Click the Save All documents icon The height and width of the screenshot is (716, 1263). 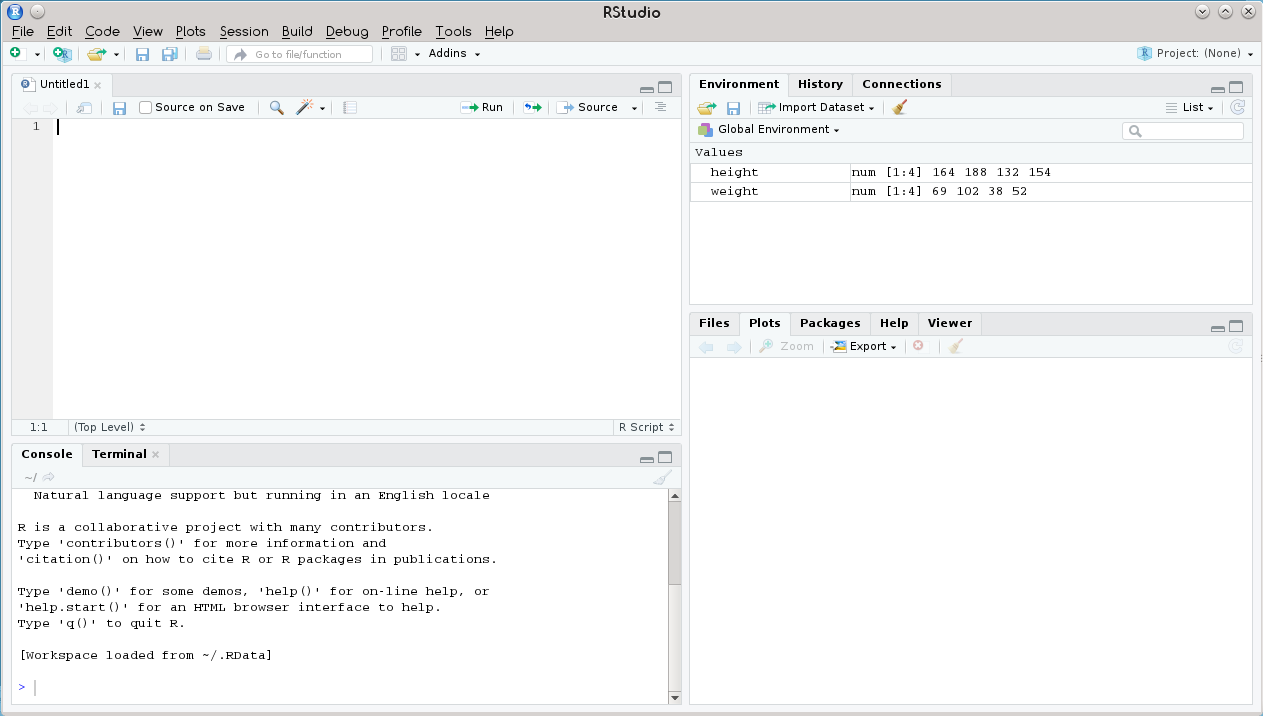170,54
